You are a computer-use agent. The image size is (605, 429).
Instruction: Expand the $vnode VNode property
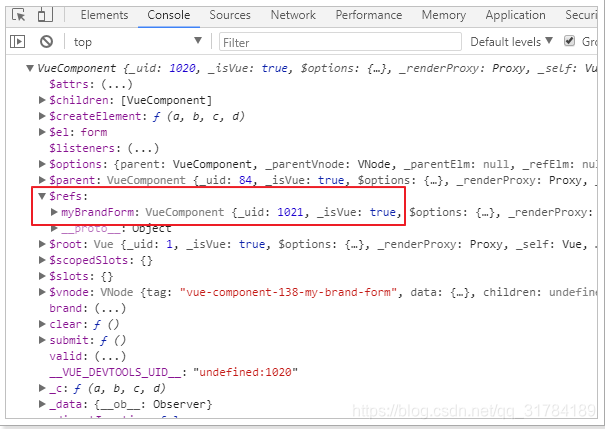[42, 292]
